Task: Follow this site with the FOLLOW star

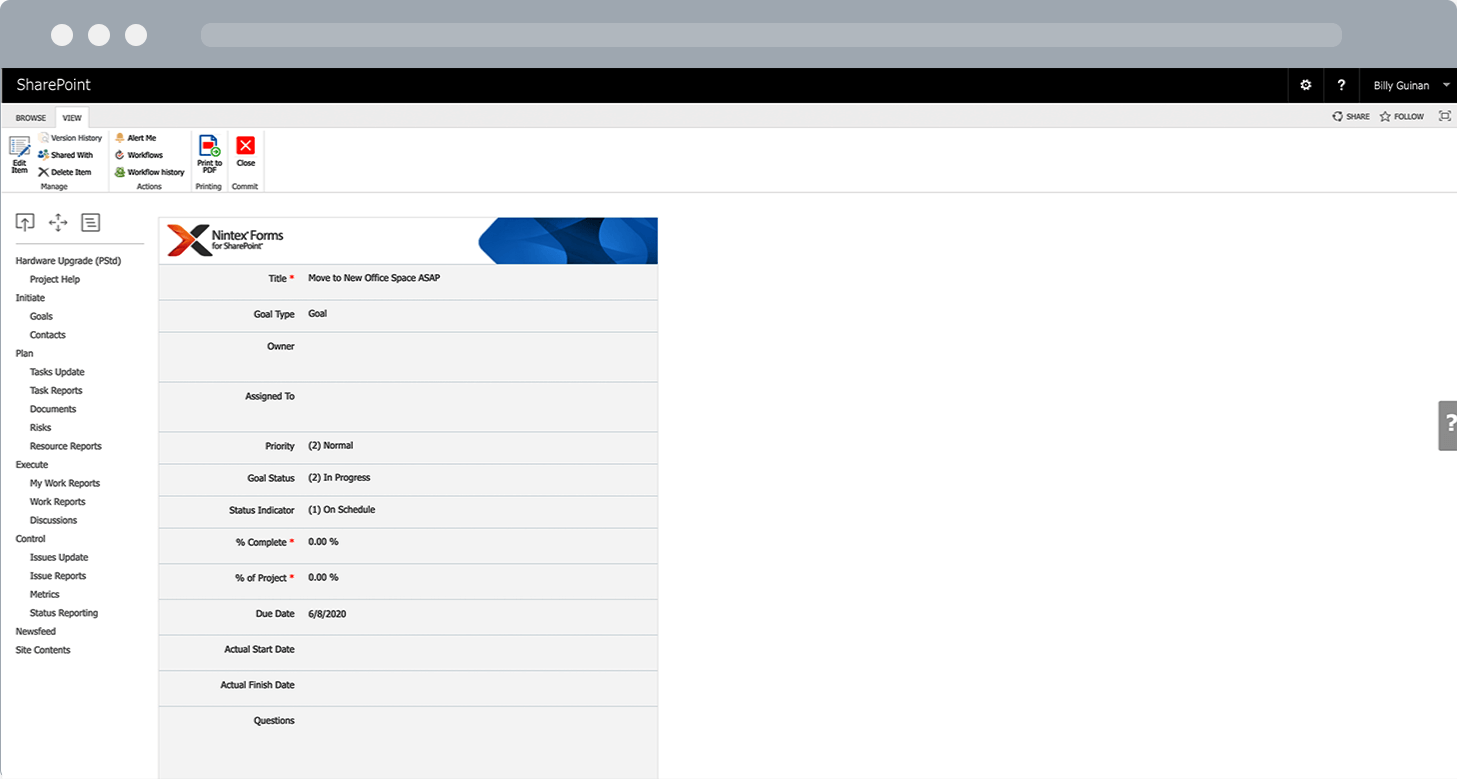Action: pos(1401,117)
